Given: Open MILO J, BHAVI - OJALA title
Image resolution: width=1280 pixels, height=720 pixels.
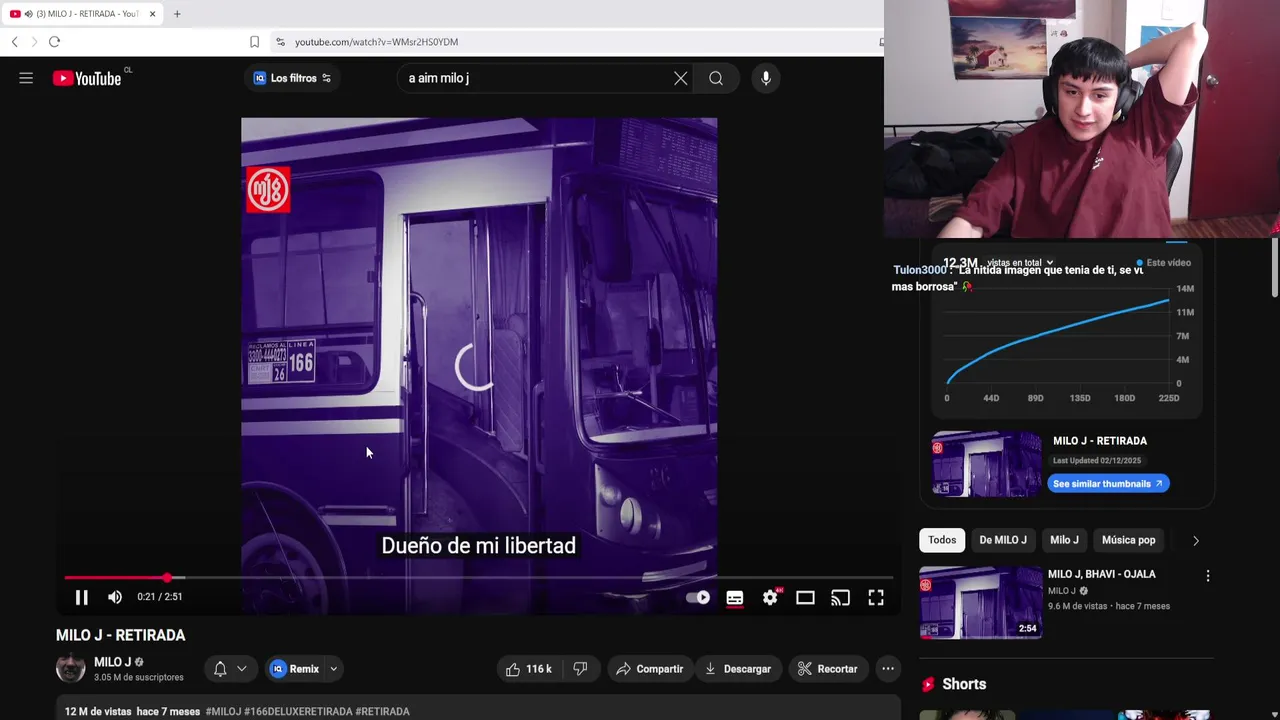Looking at the screenshot, I should (x=1101, y=574).
